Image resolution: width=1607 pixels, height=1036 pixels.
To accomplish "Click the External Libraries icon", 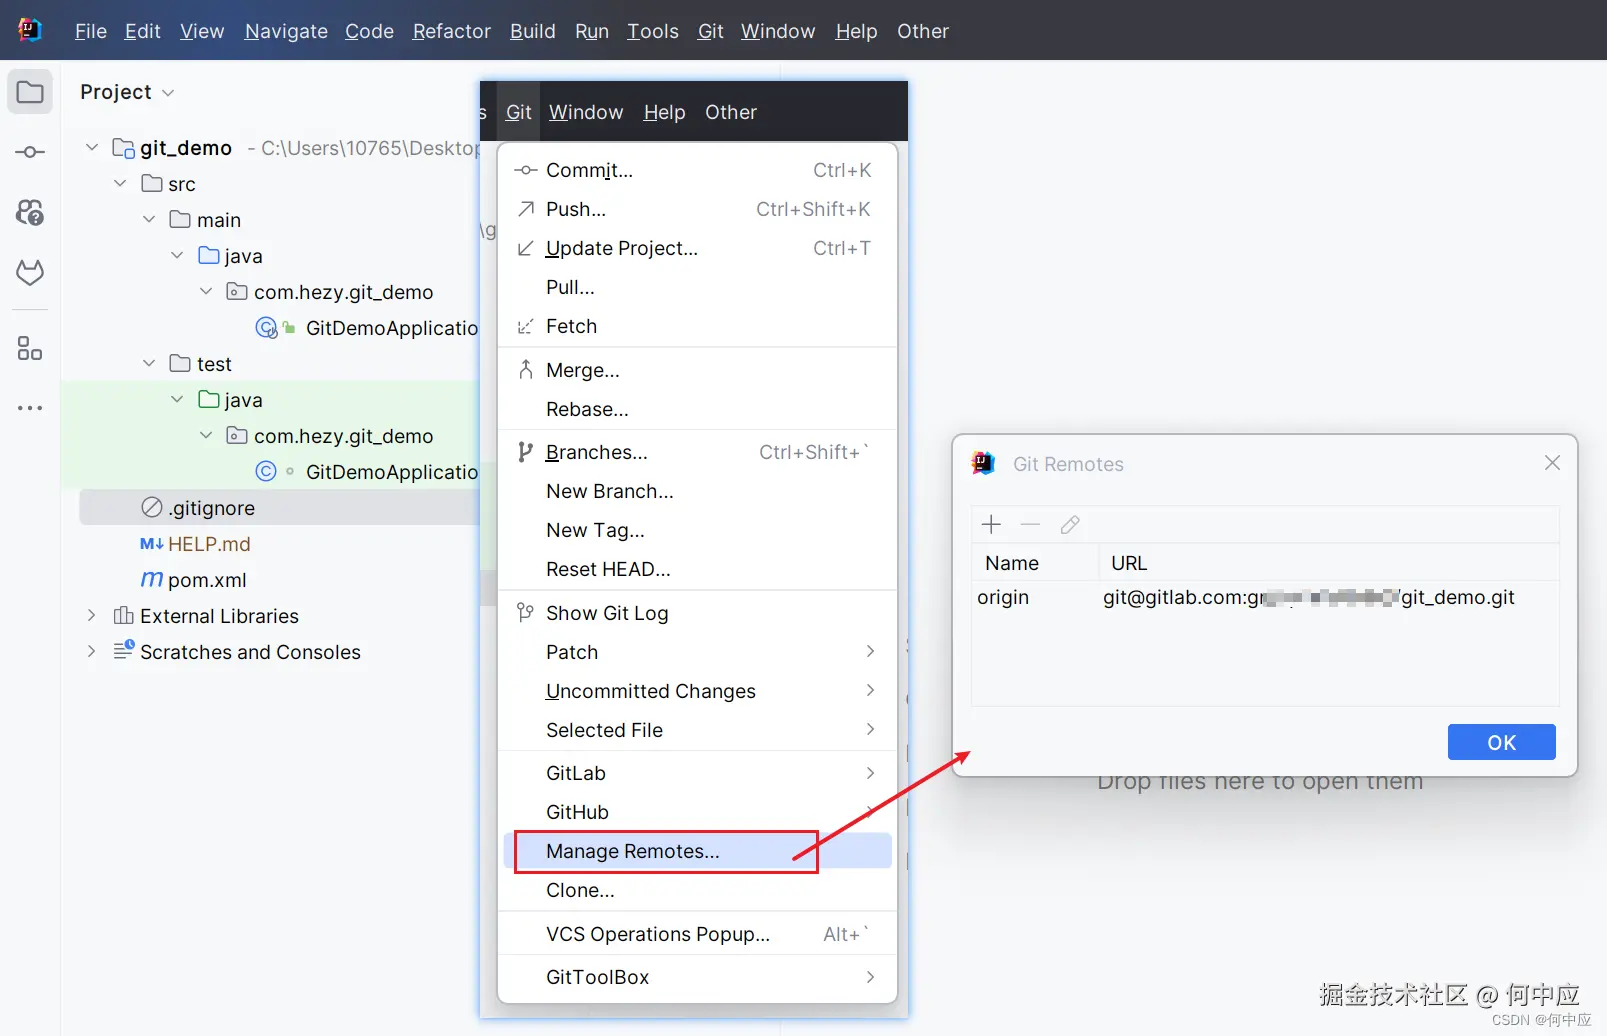I will [124, 615].
